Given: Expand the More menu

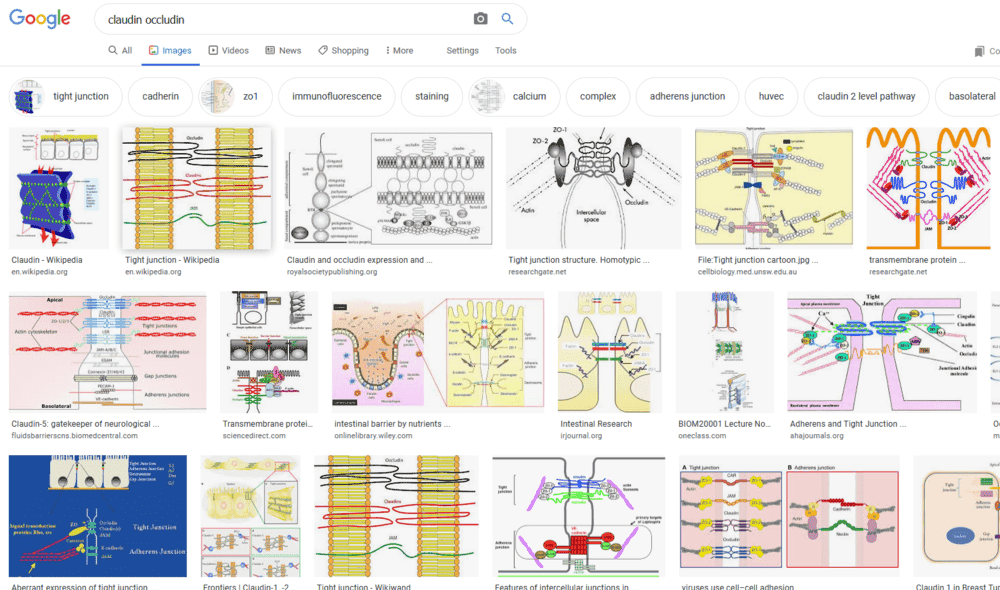Looking at the screenshot, I should coord(397,50).
